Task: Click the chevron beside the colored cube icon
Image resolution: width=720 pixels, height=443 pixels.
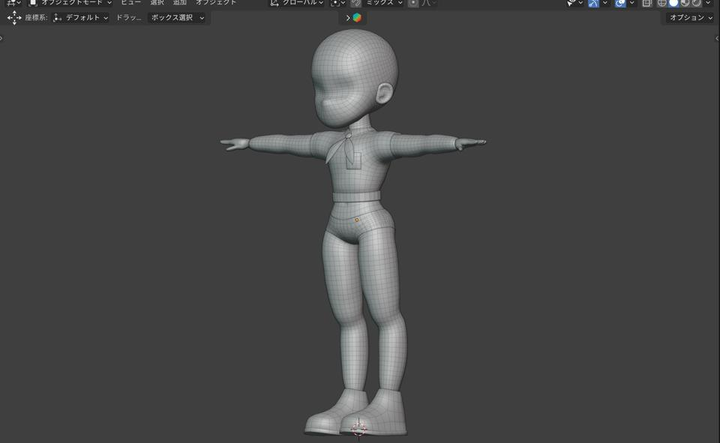Action: click(348, 18)
